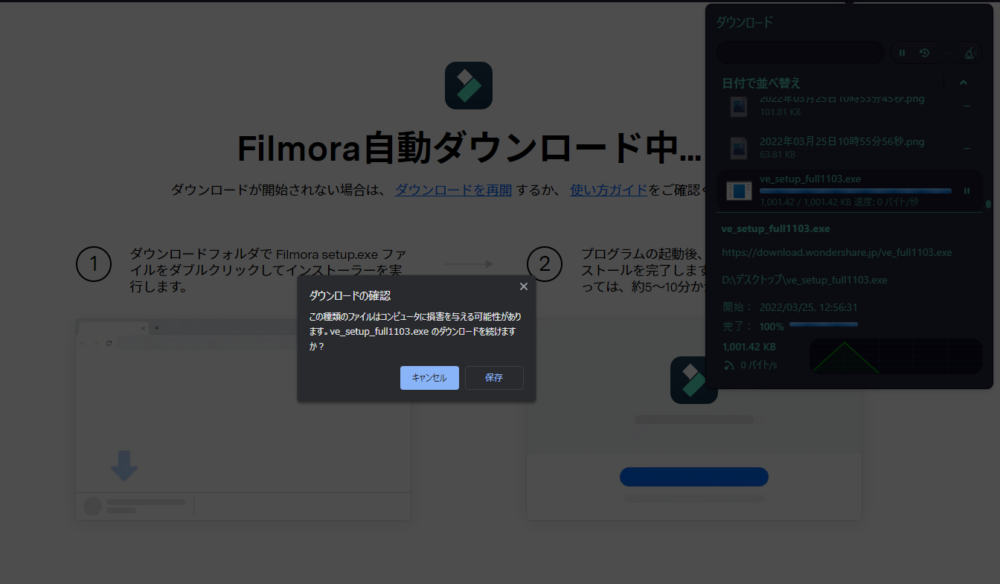The width and height of the screenshot is (1000, 584).
Task: Pause all downloads using the toolbar pause icon
Action: point(902,52)
